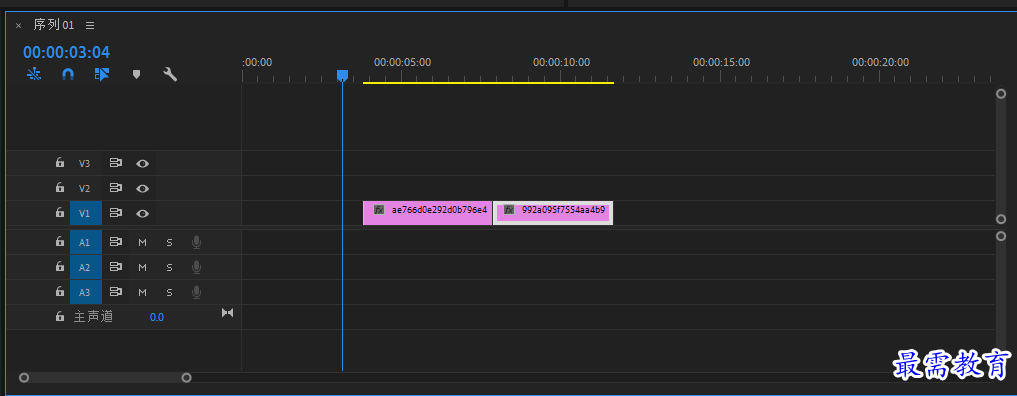
Task: Toggle sync lock on A3
Action: click(x=115, y=292)
